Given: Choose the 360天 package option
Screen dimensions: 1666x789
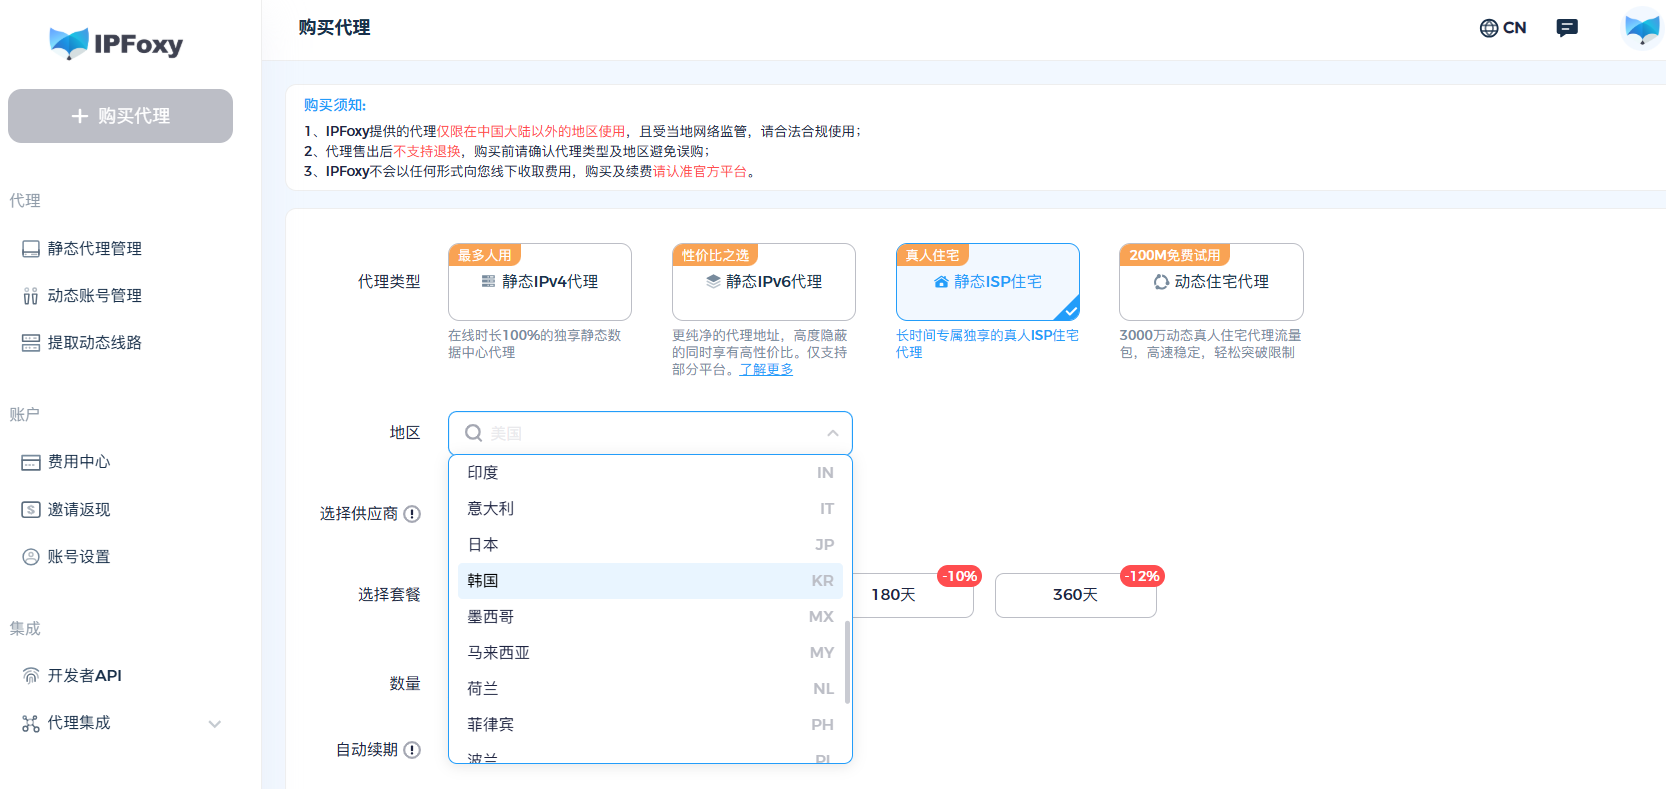Looking at the screenshot, I should coord(1075,595).
